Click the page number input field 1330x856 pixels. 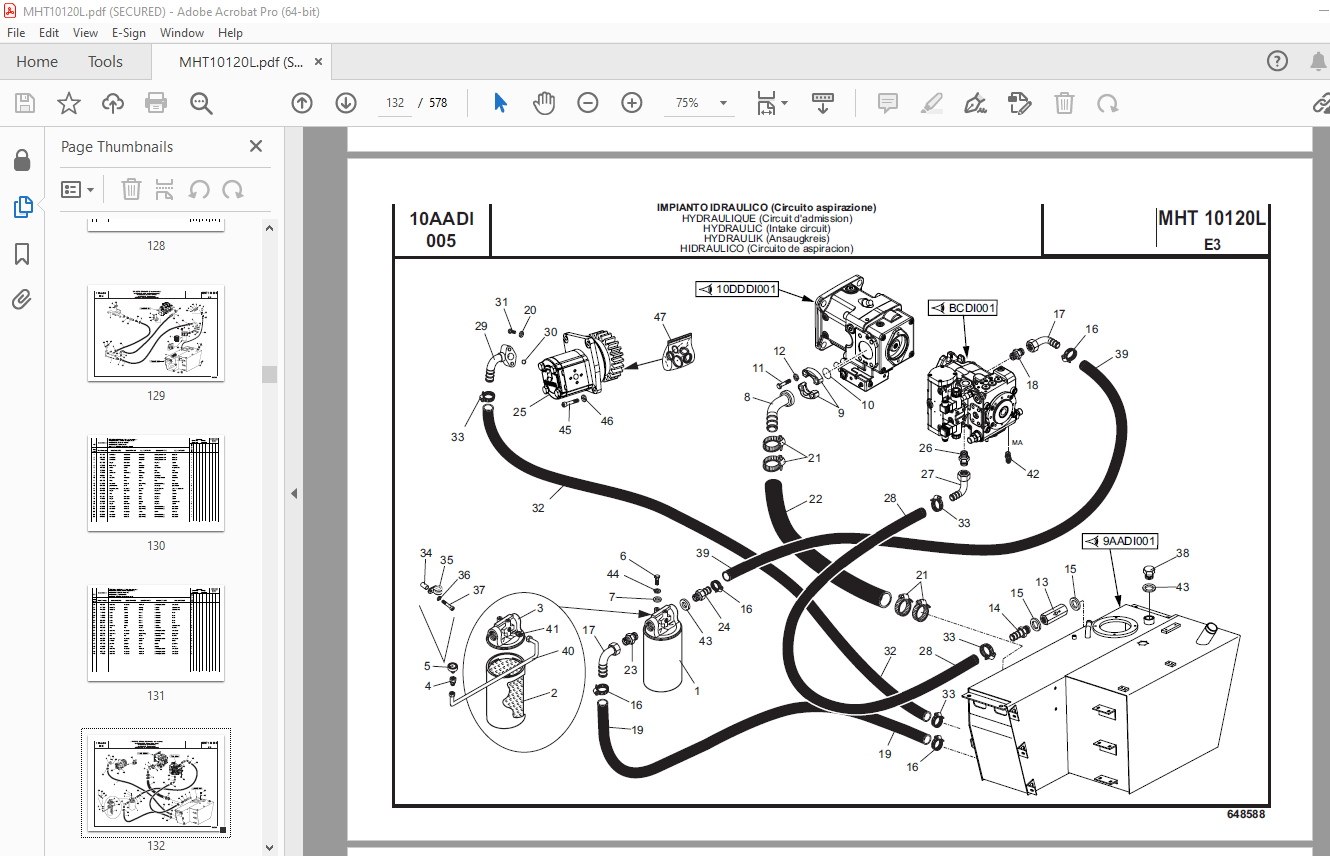click(395, 103)
